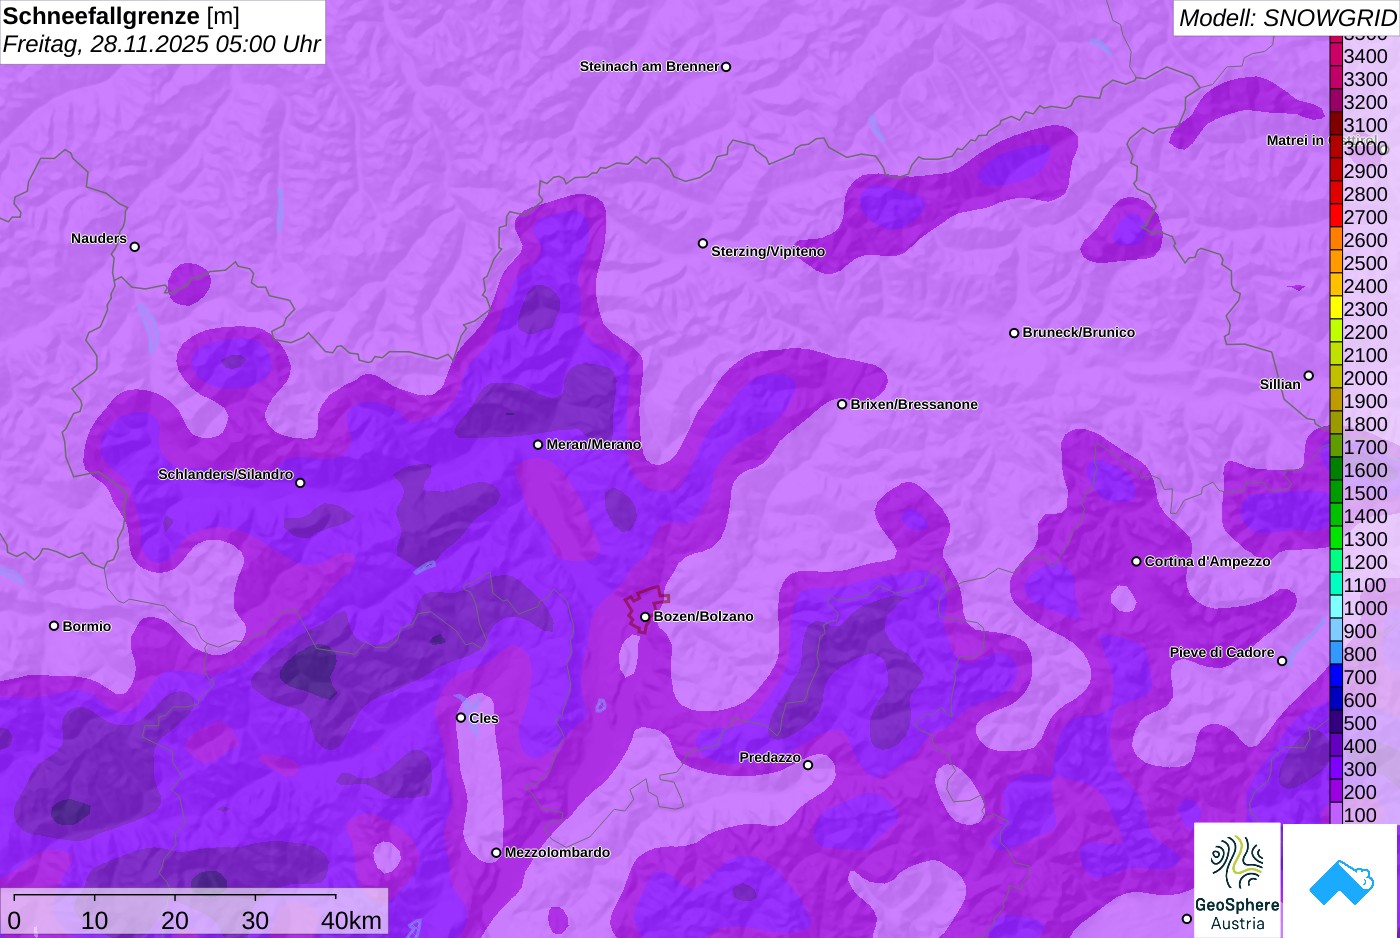Pick the 2700 m red legend swatch

click(1336, 216)
